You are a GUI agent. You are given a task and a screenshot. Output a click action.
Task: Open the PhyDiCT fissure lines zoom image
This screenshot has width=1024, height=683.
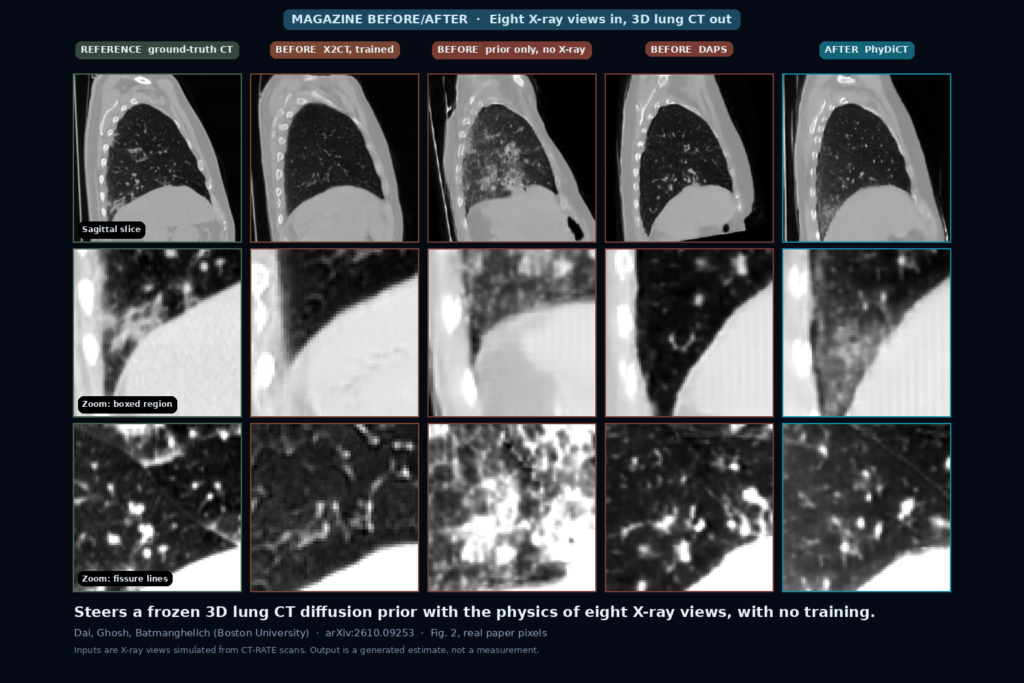coord(867,507)
